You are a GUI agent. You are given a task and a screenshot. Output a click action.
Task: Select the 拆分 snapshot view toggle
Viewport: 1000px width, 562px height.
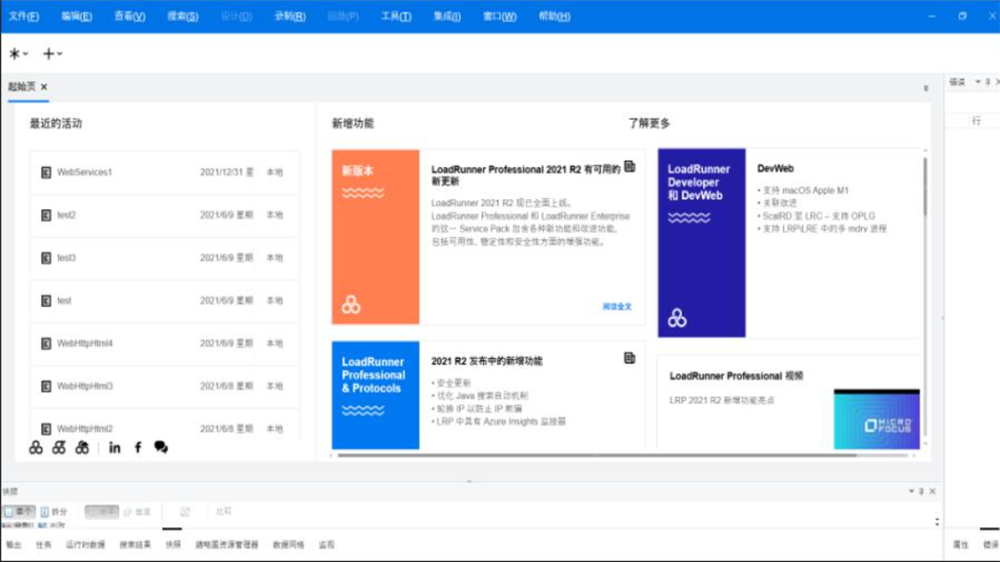(54, 512)
